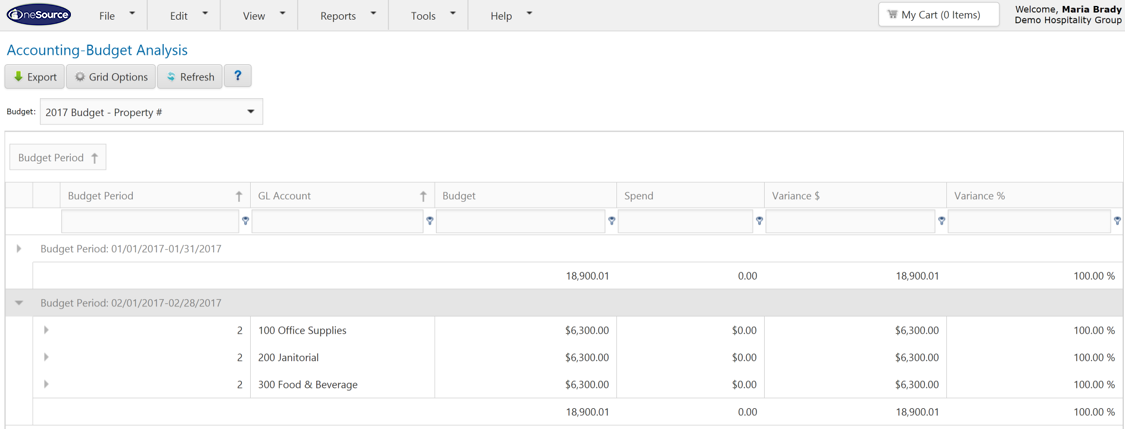Expand the 300 Food & Beverage row
This screenshot has height=429, width=1125.
pyautogui.click(x=46, y=384)
